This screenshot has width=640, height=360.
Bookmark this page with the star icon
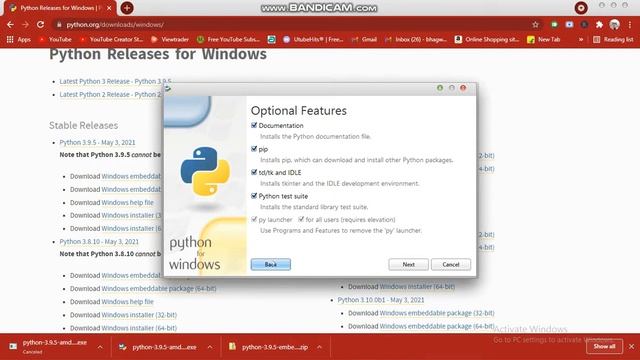pos(535,25)
